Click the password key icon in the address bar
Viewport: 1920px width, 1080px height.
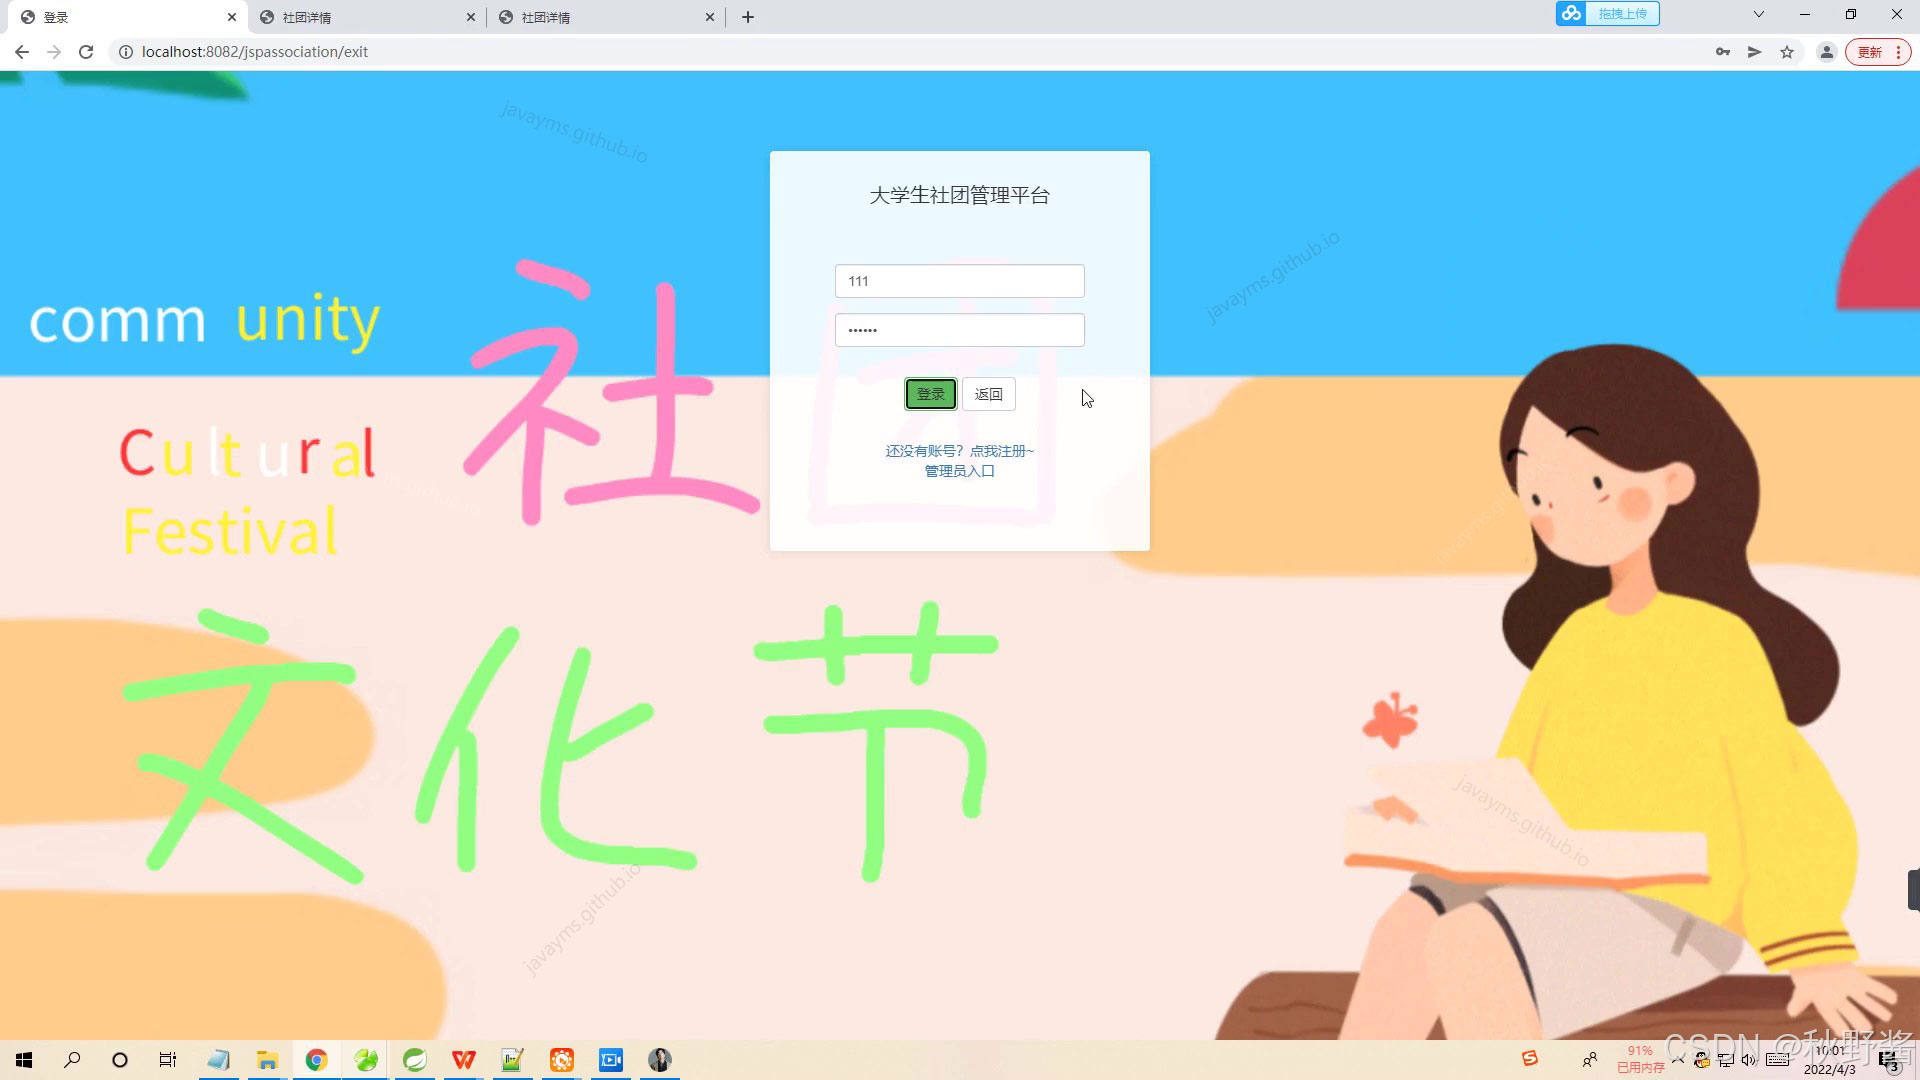click(x=1723, y=51)
